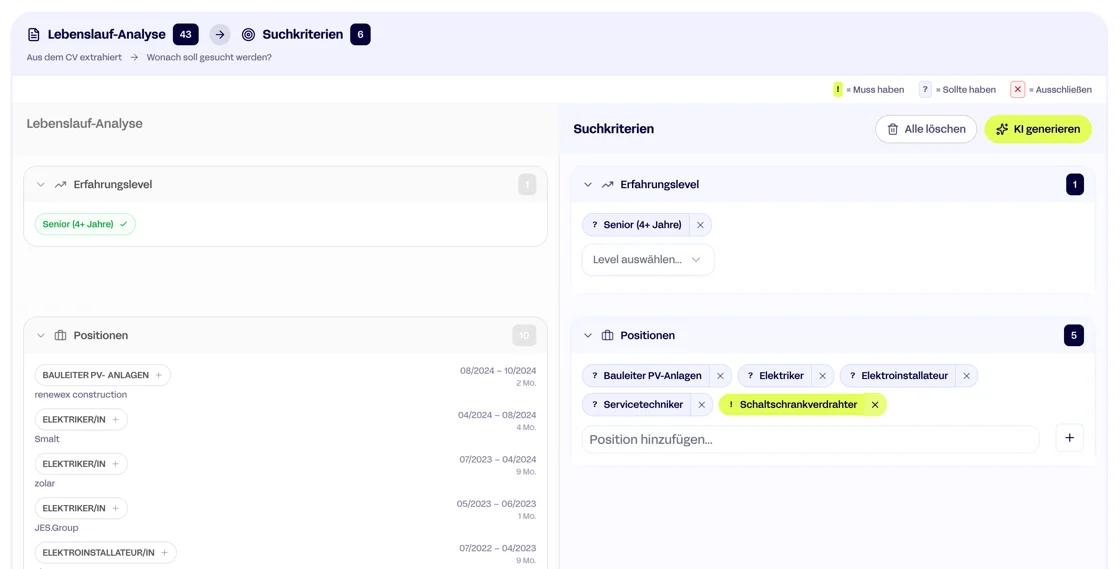Remove the Elektriker search criterion

[822, 376]
